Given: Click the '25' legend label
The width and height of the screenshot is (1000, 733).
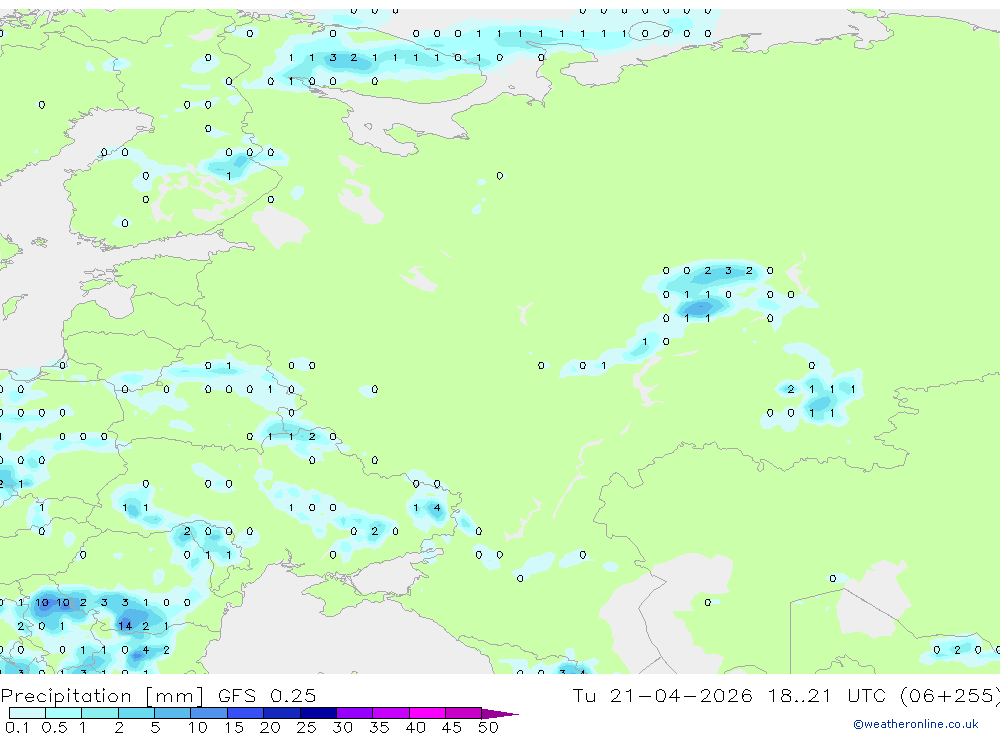Looking at the screenshot, I should click(x=306, y=727).
